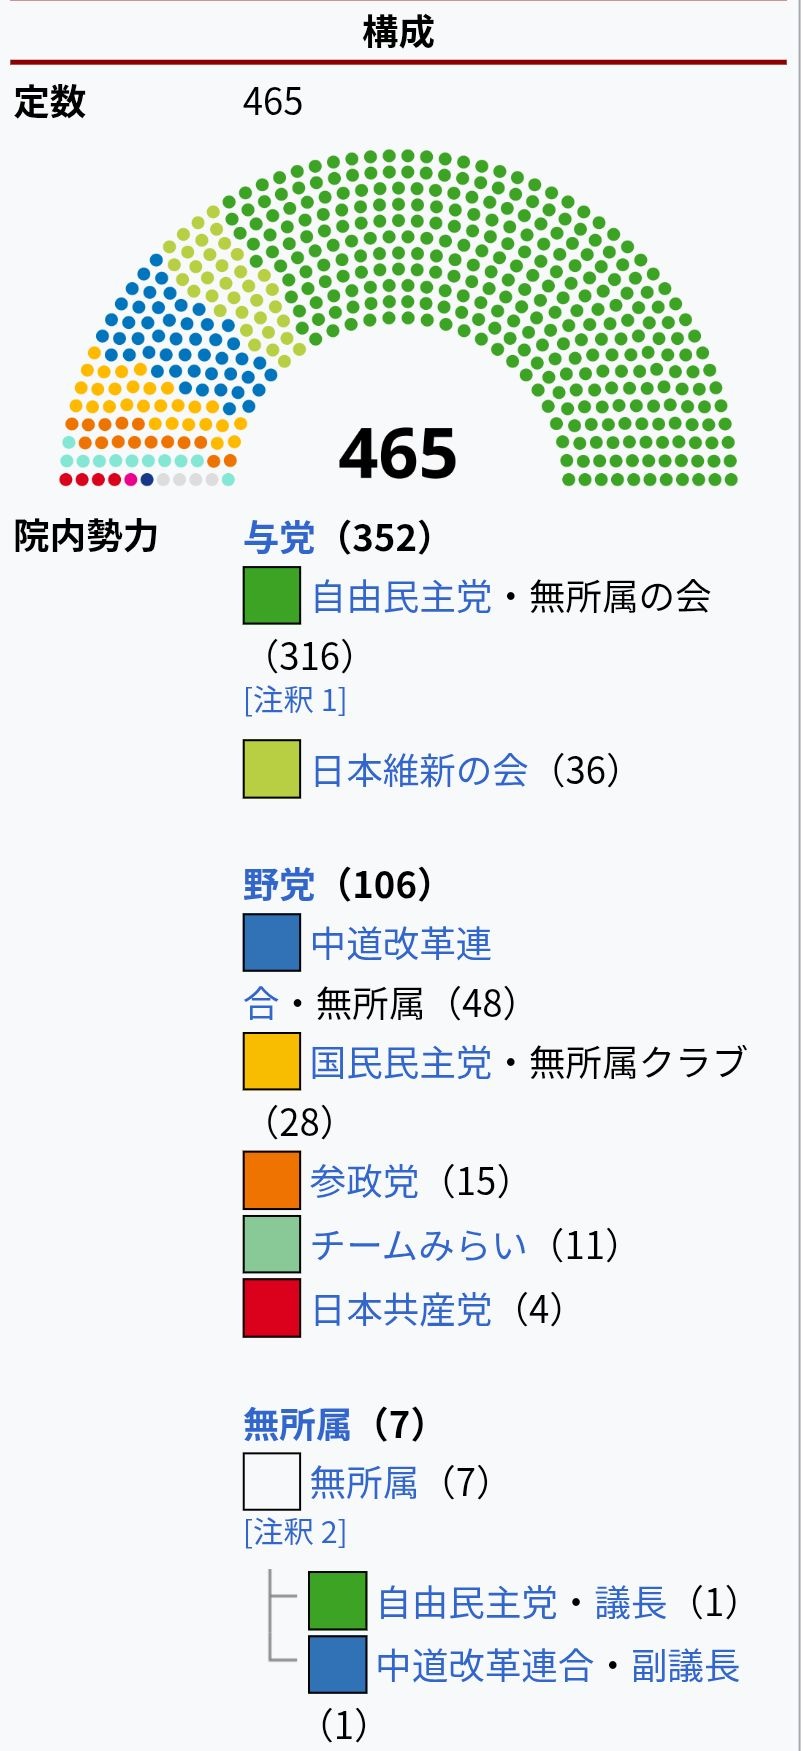The image size is (804, 1751).
Task: Open the 与党 link
Action: tap(279, 538)
